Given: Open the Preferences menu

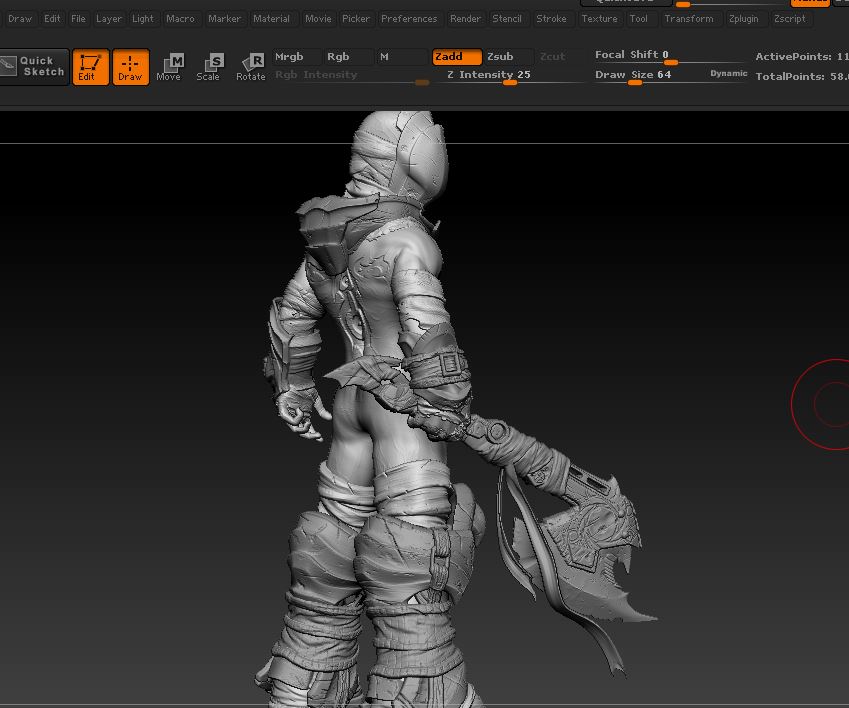Looking at the screenshot, I should [409, 19].
